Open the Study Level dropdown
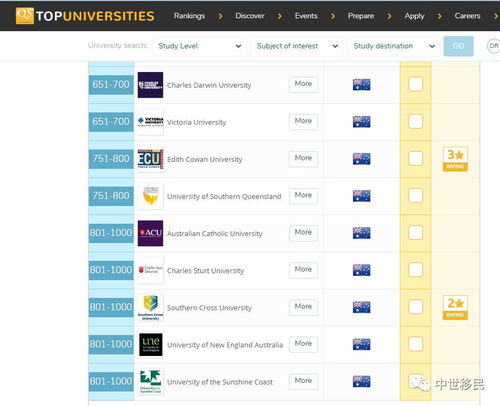The image size is (500, 406). point(199,46)
